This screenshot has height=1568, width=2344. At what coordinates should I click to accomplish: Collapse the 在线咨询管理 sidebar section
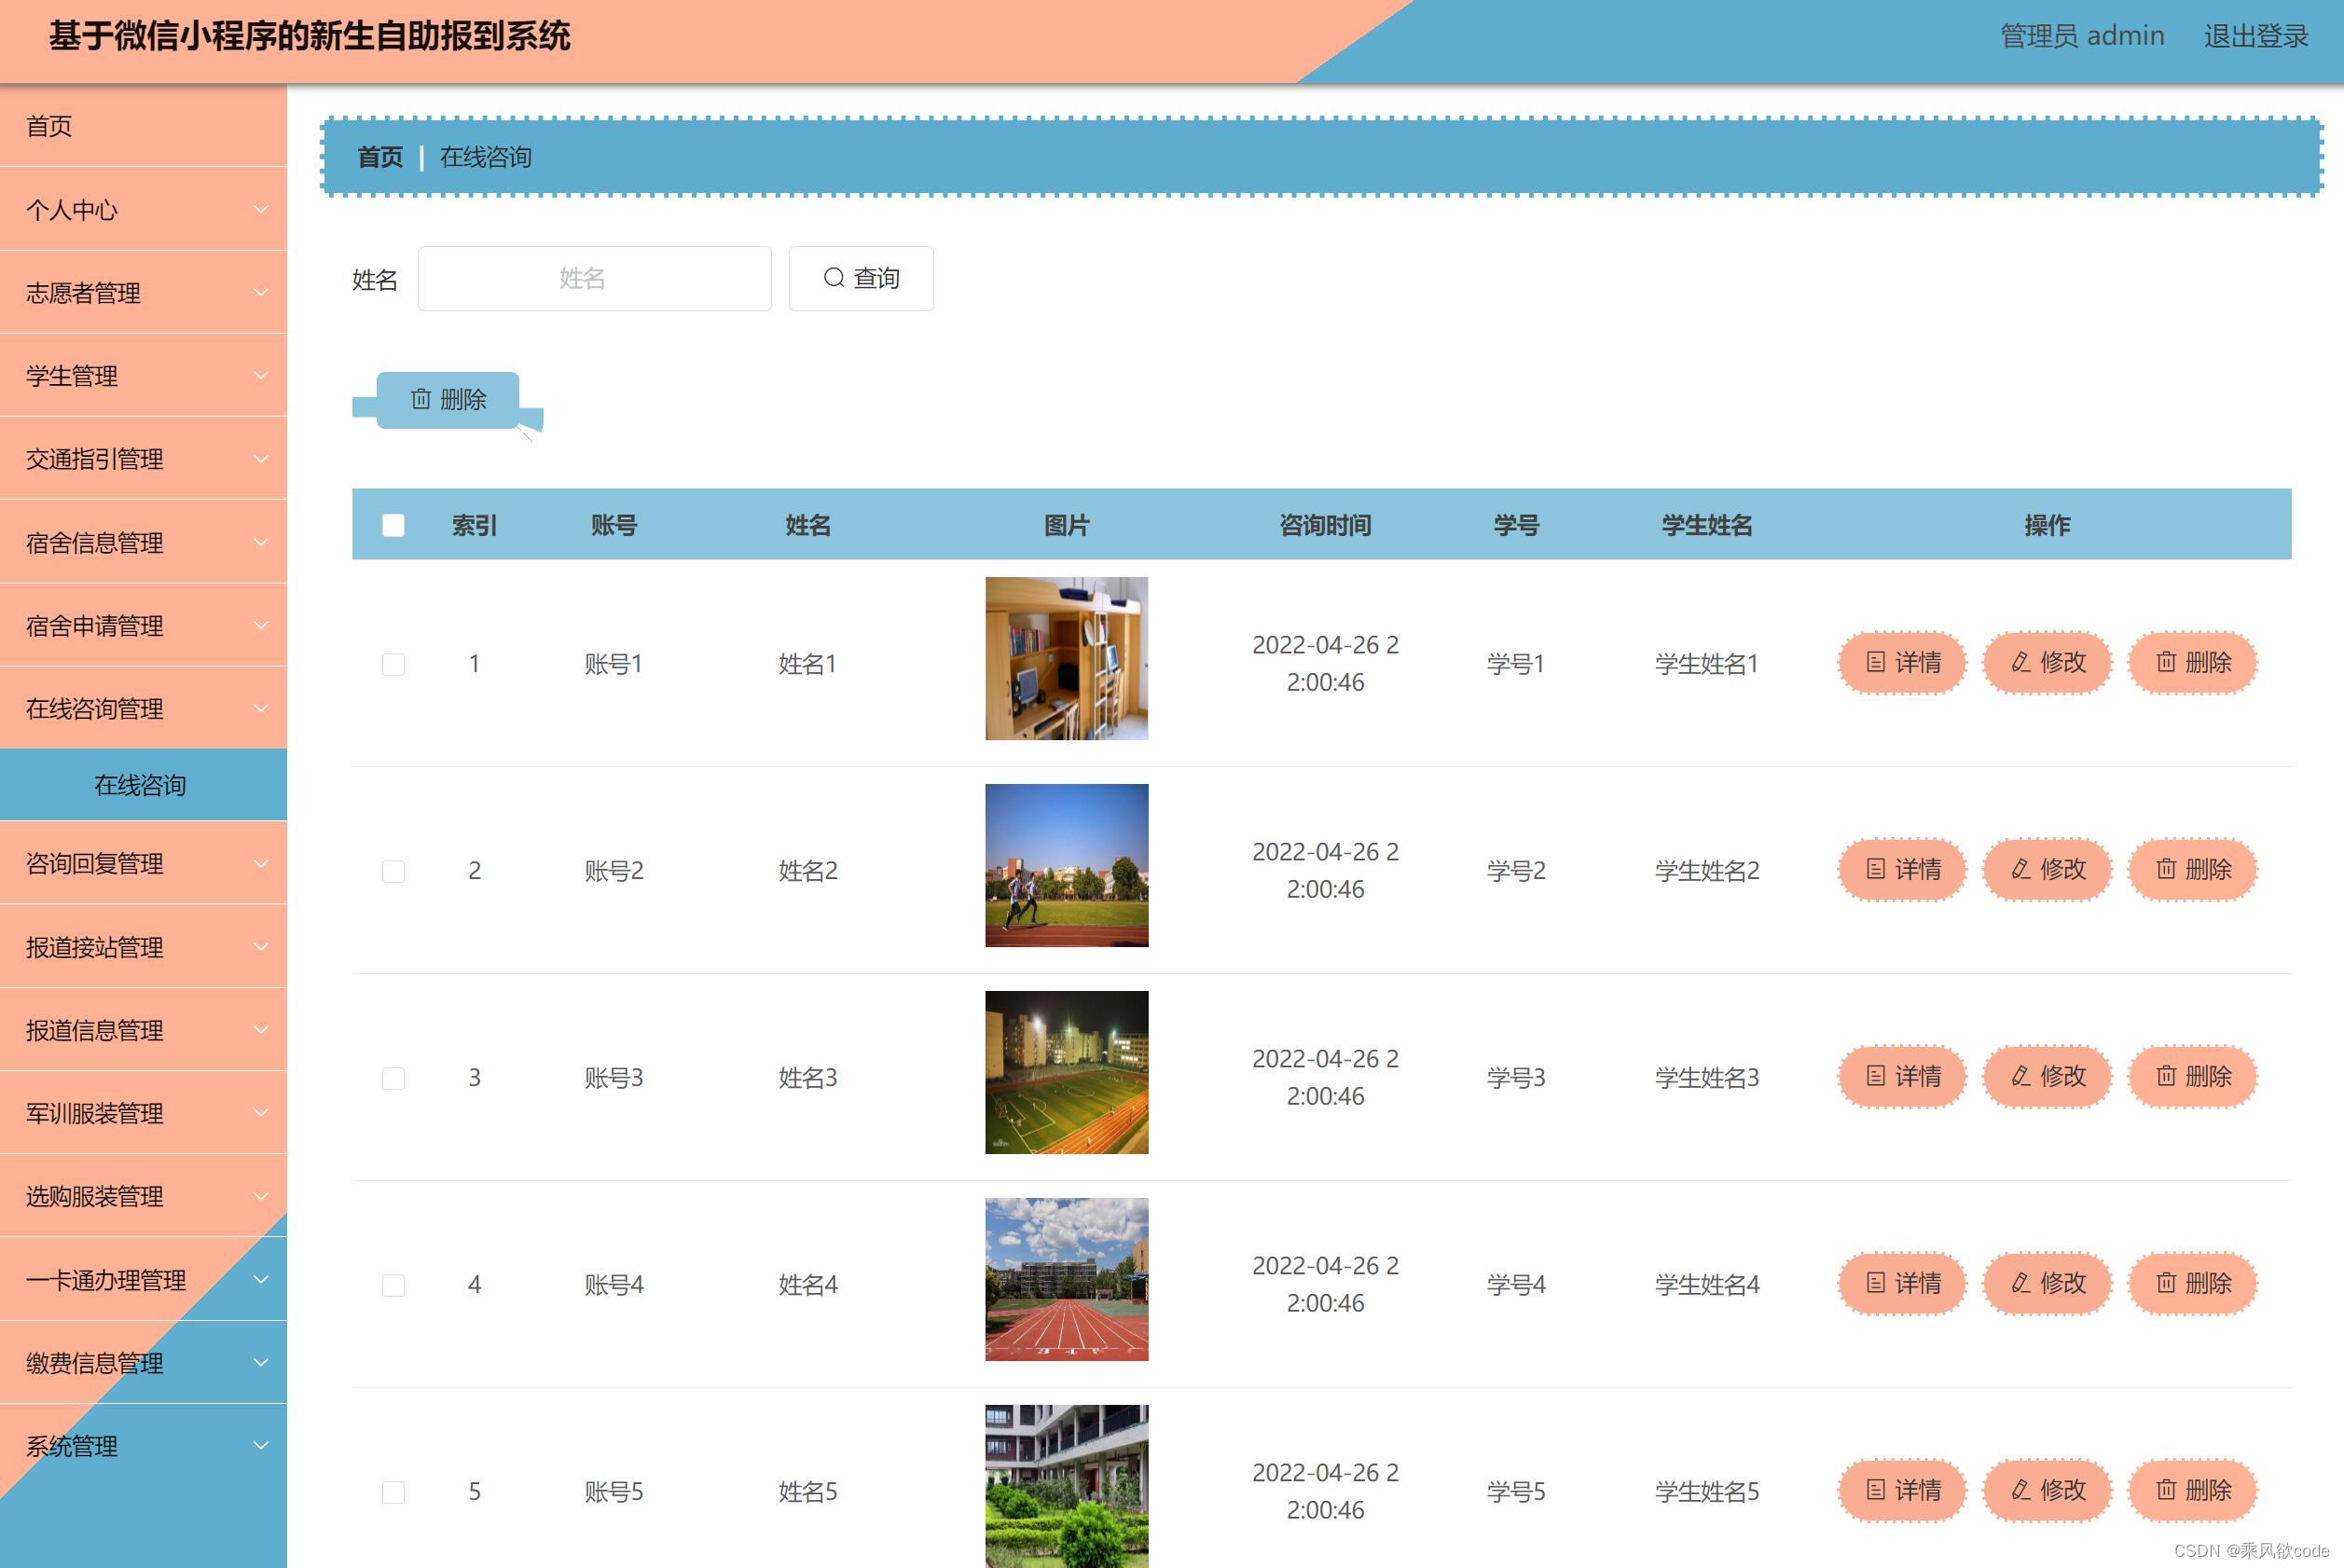point(143,709)
